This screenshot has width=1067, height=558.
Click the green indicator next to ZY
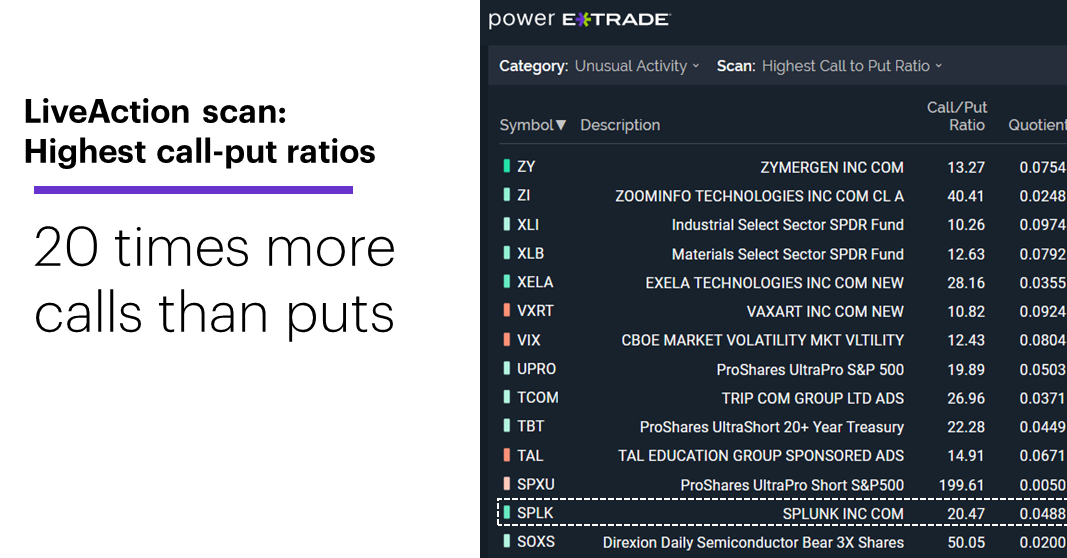(506, 166)
